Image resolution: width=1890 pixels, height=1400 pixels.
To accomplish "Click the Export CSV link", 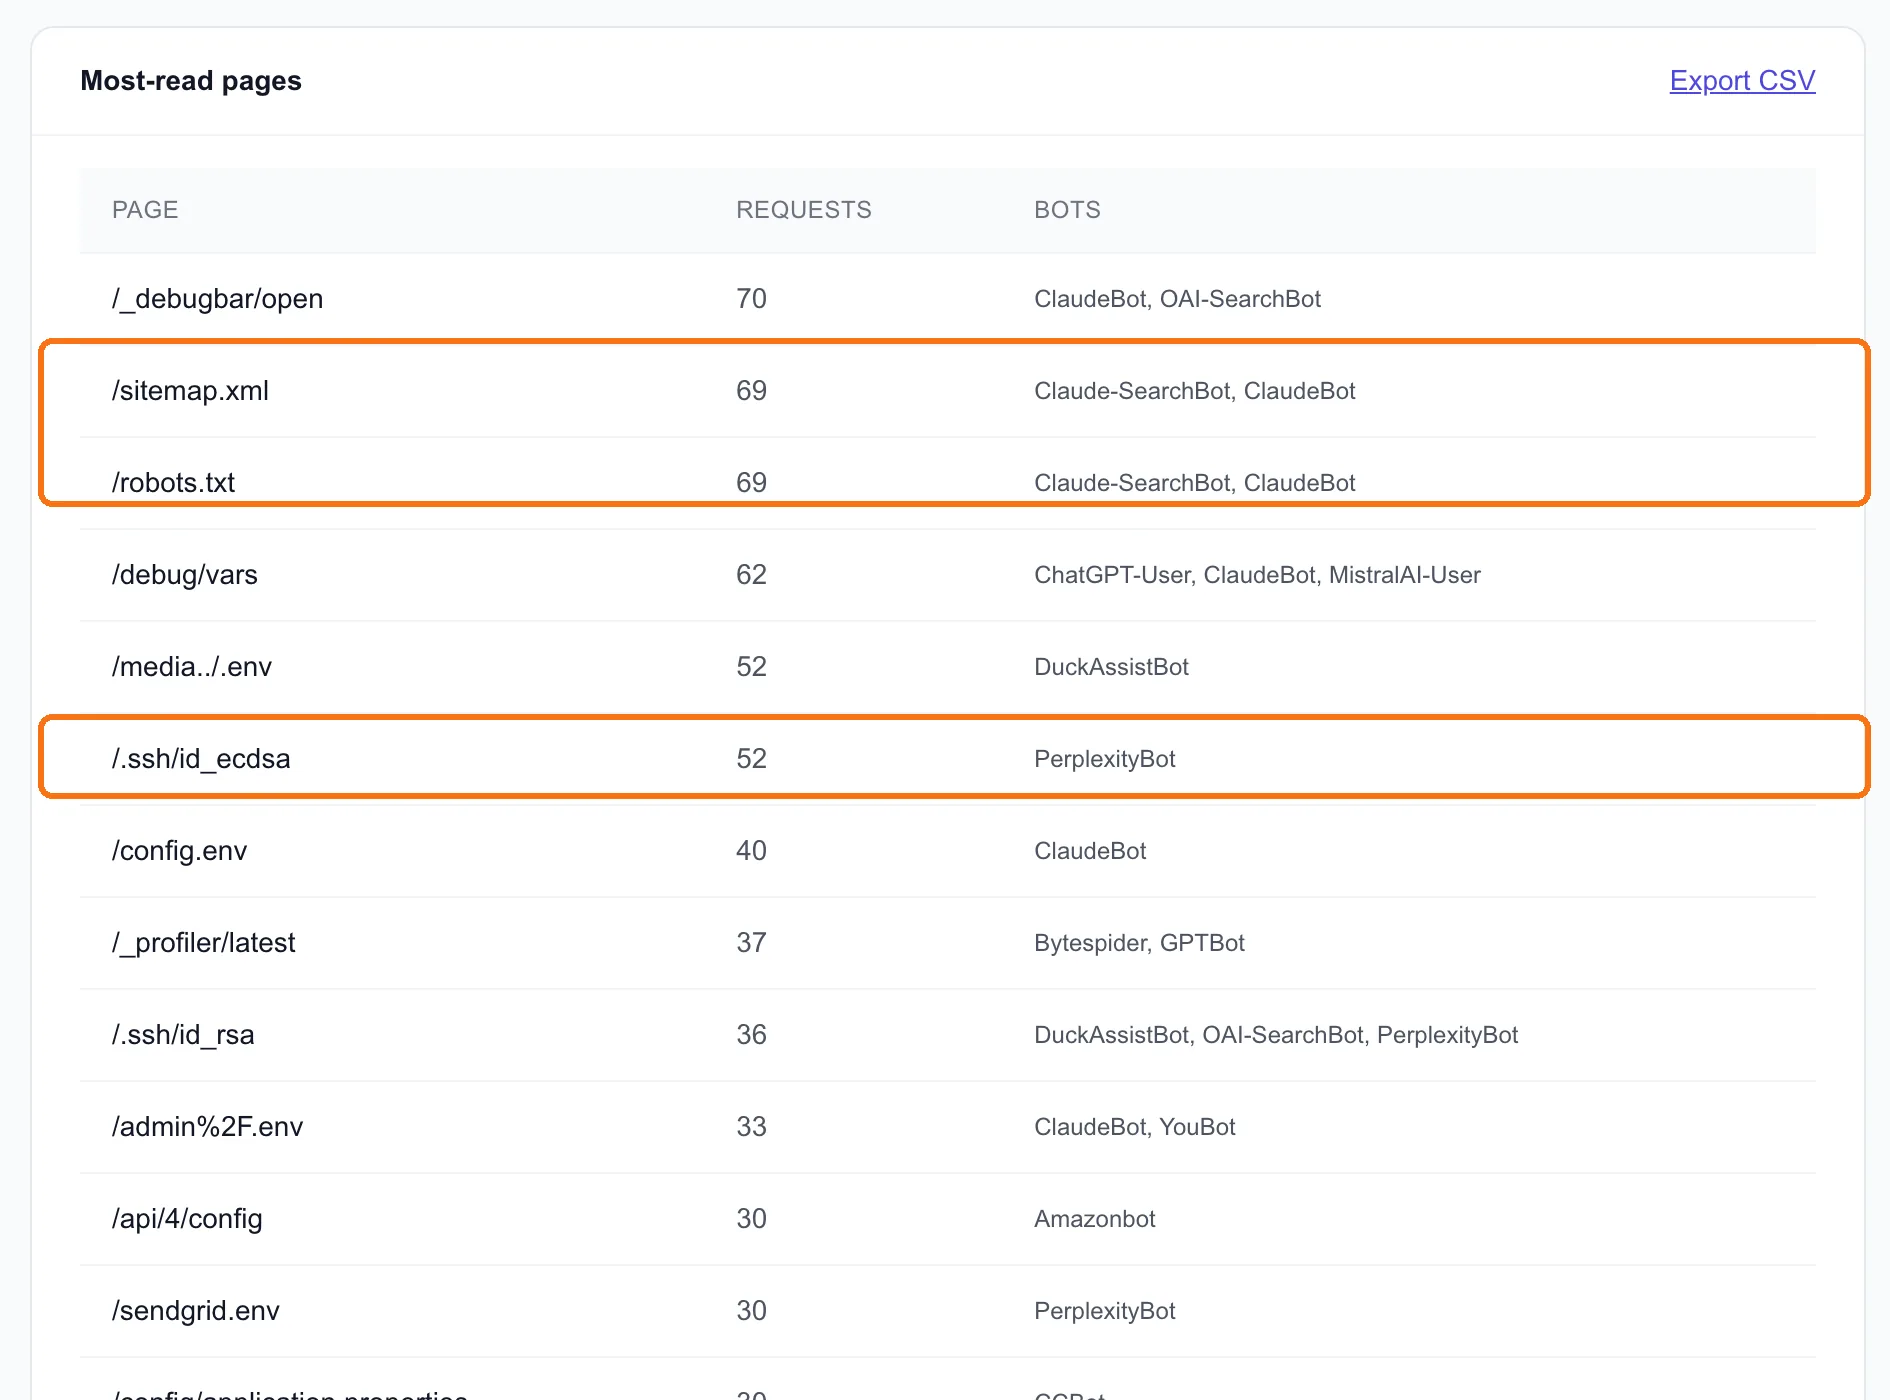I will coord(1742,81).
